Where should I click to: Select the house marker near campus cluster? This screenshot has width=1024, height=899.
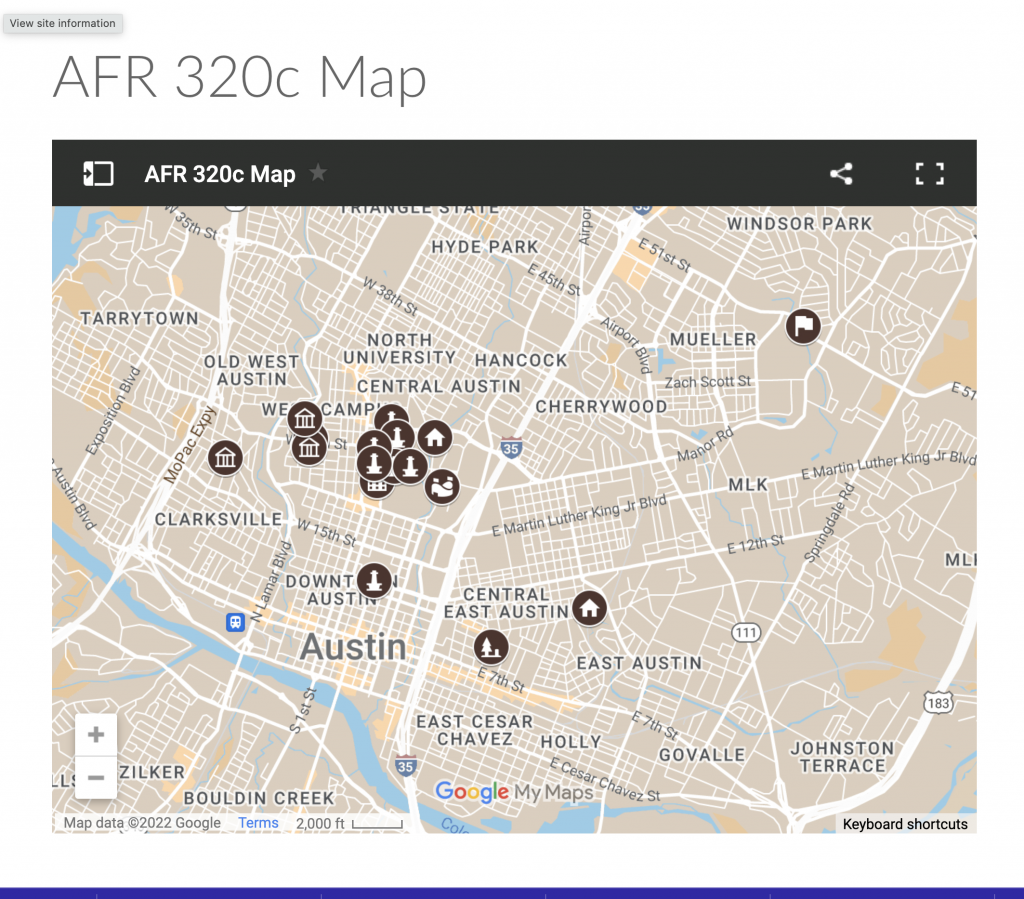[435, 437]
